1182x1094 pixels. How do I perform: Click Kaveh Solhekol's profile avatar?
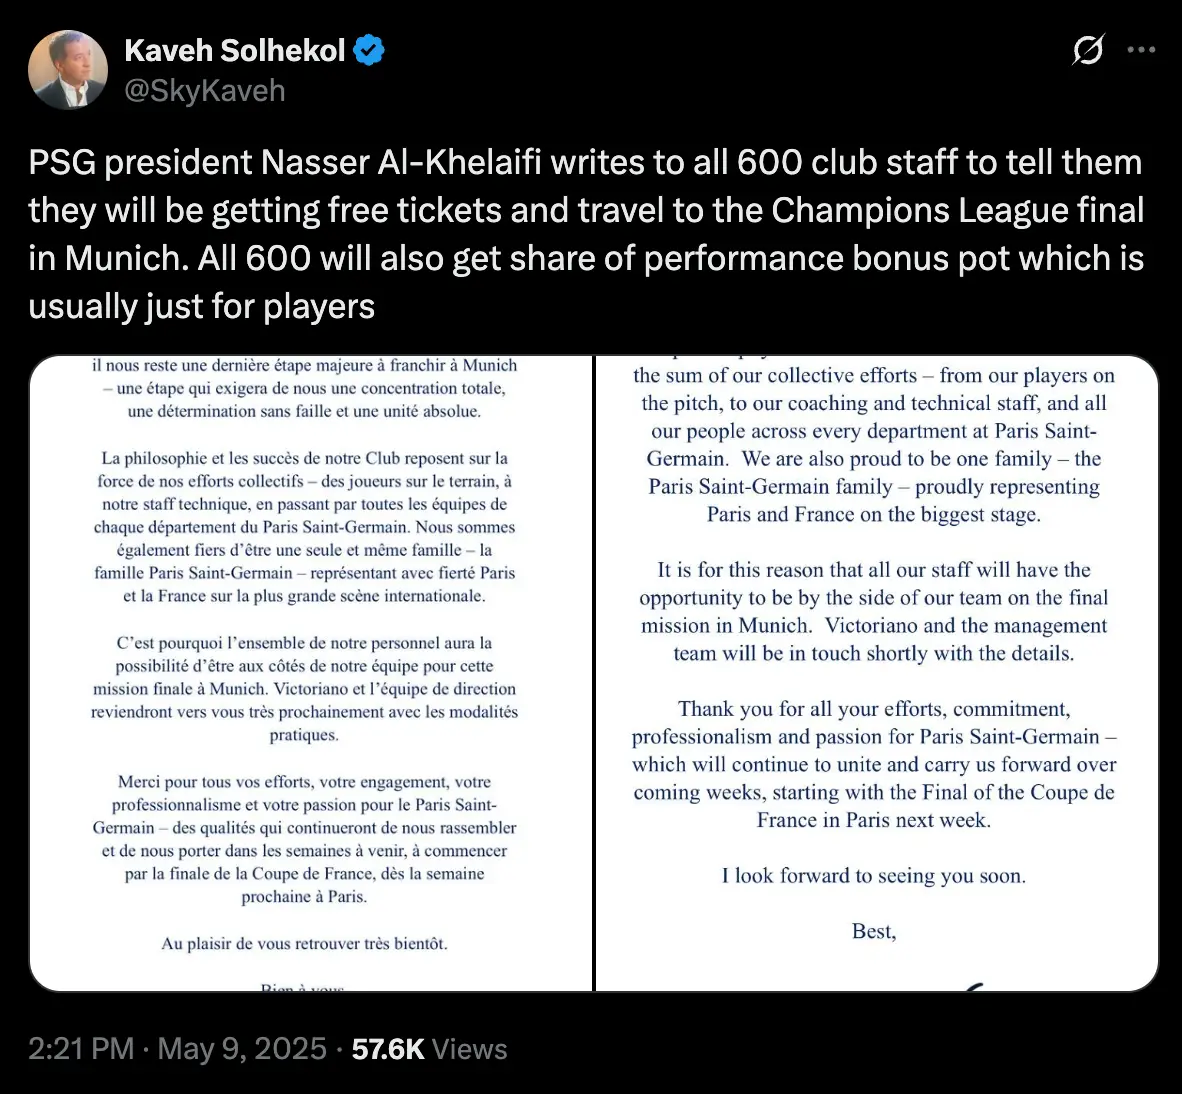point(68,70)
